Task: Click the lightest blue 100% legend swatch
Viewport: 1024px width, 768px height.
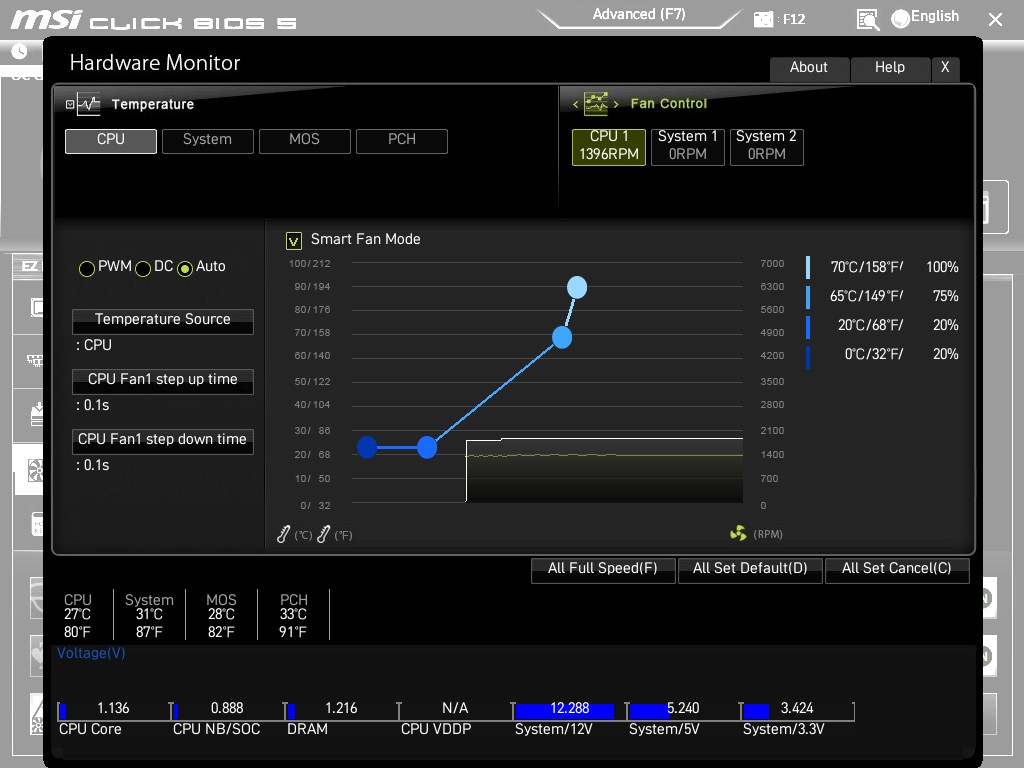Action: pos(808,268)
